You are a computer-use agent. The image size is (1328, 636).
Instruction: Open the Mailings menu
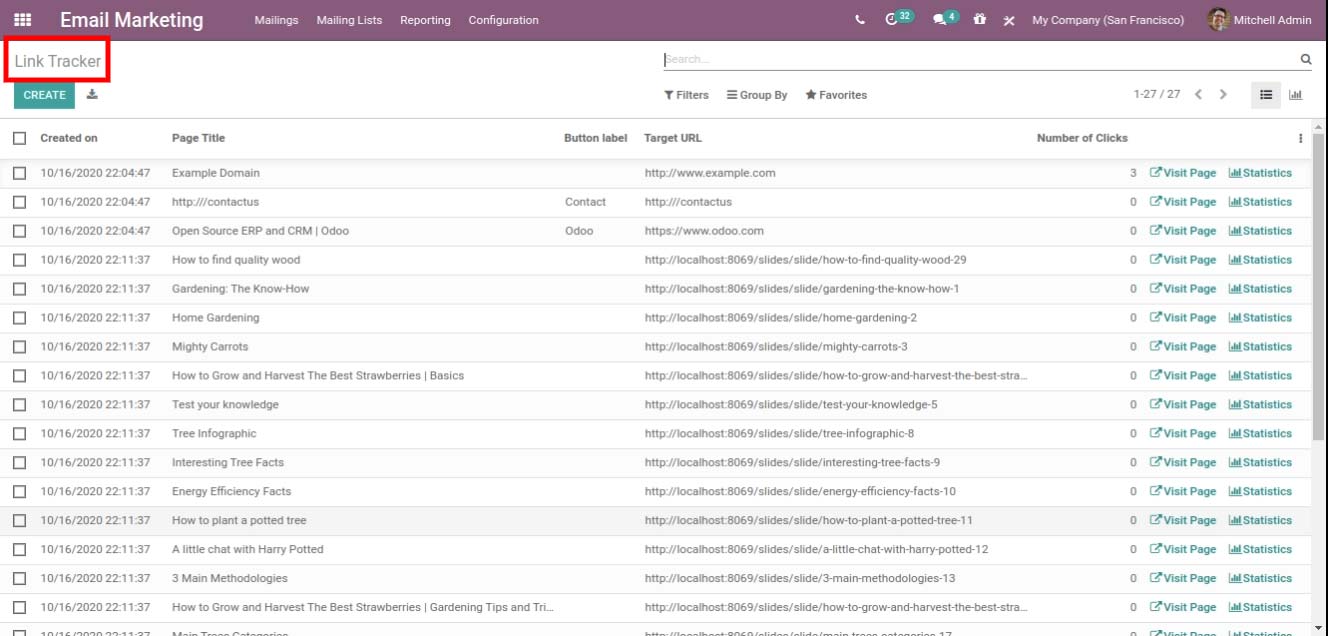click(276, 20)
